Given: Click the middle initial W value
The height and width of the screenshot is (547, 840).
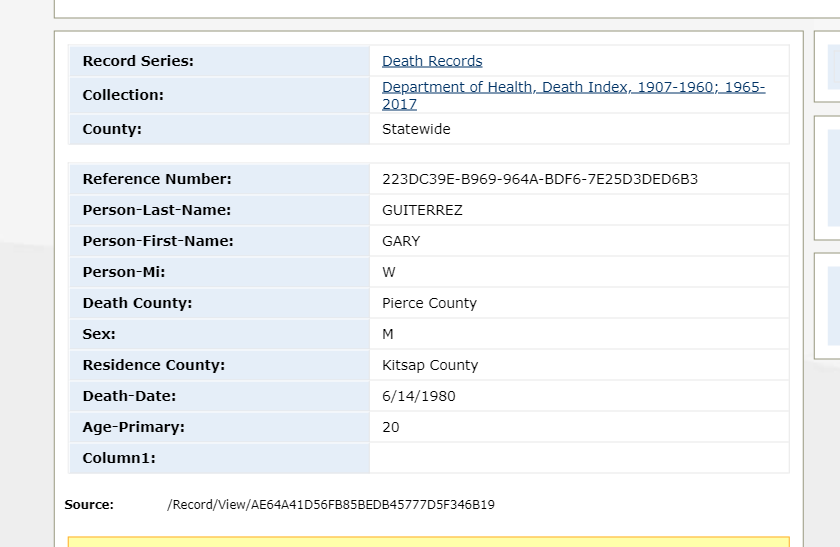Looking at the screenshot, I should (389, 272).
